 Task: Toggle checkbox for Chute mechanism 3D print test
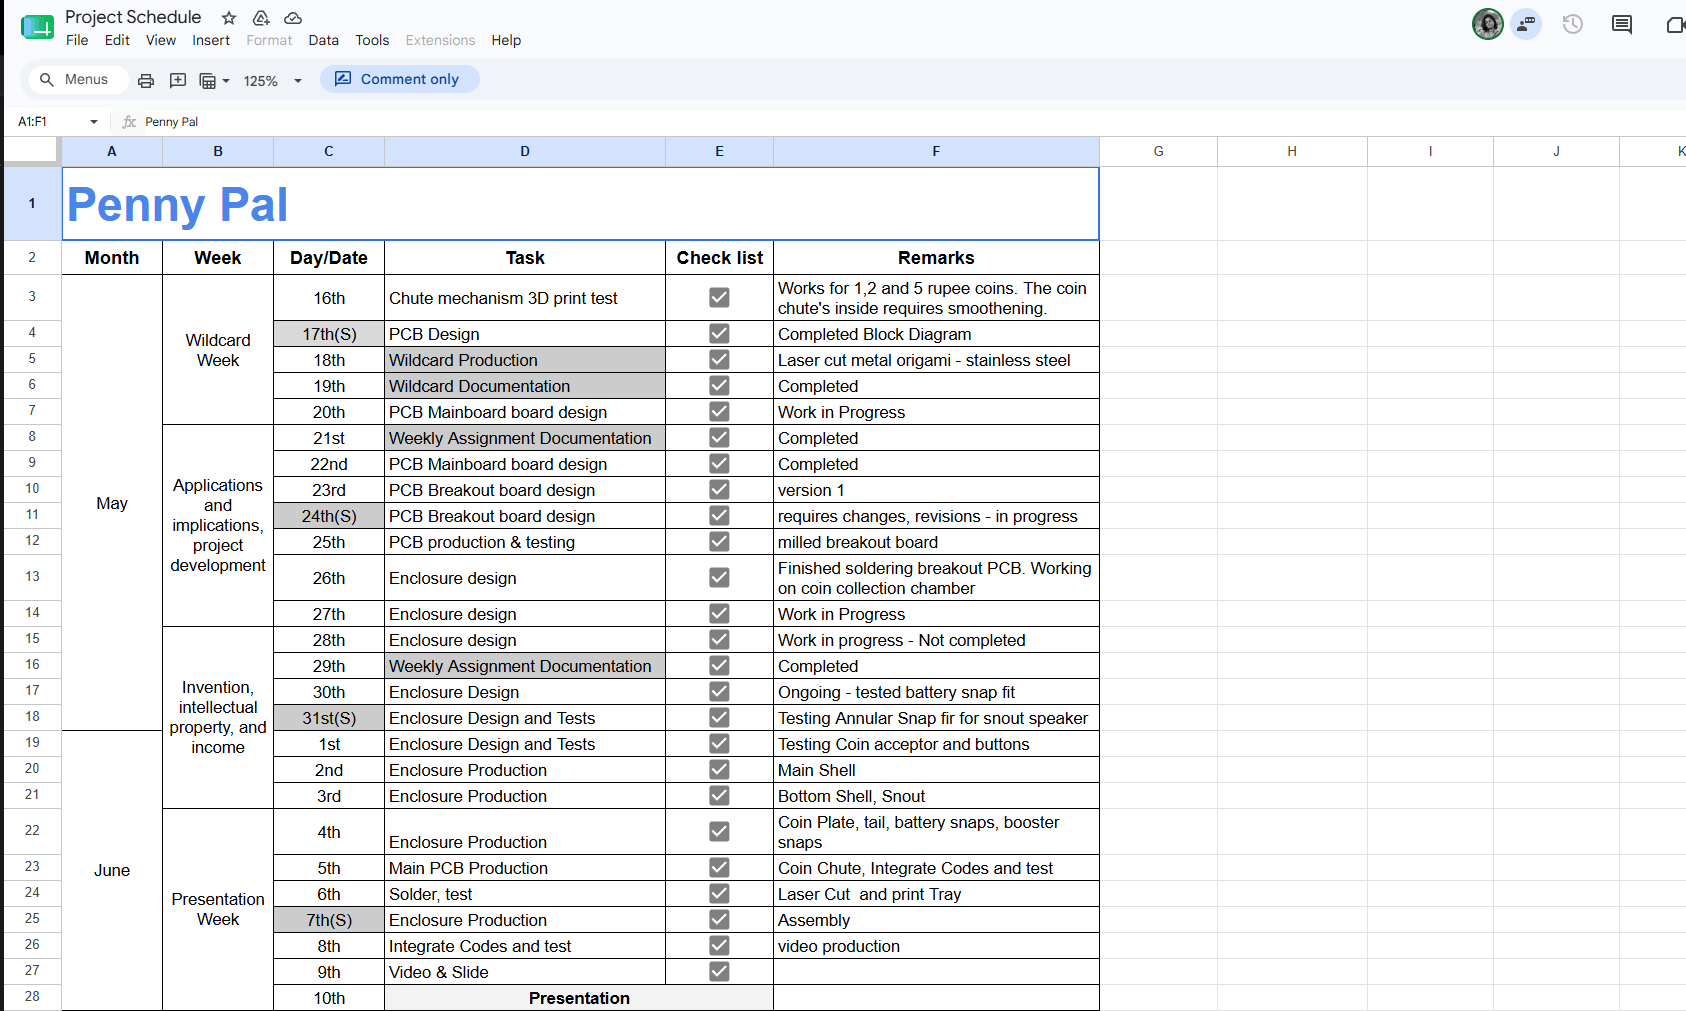719,297
